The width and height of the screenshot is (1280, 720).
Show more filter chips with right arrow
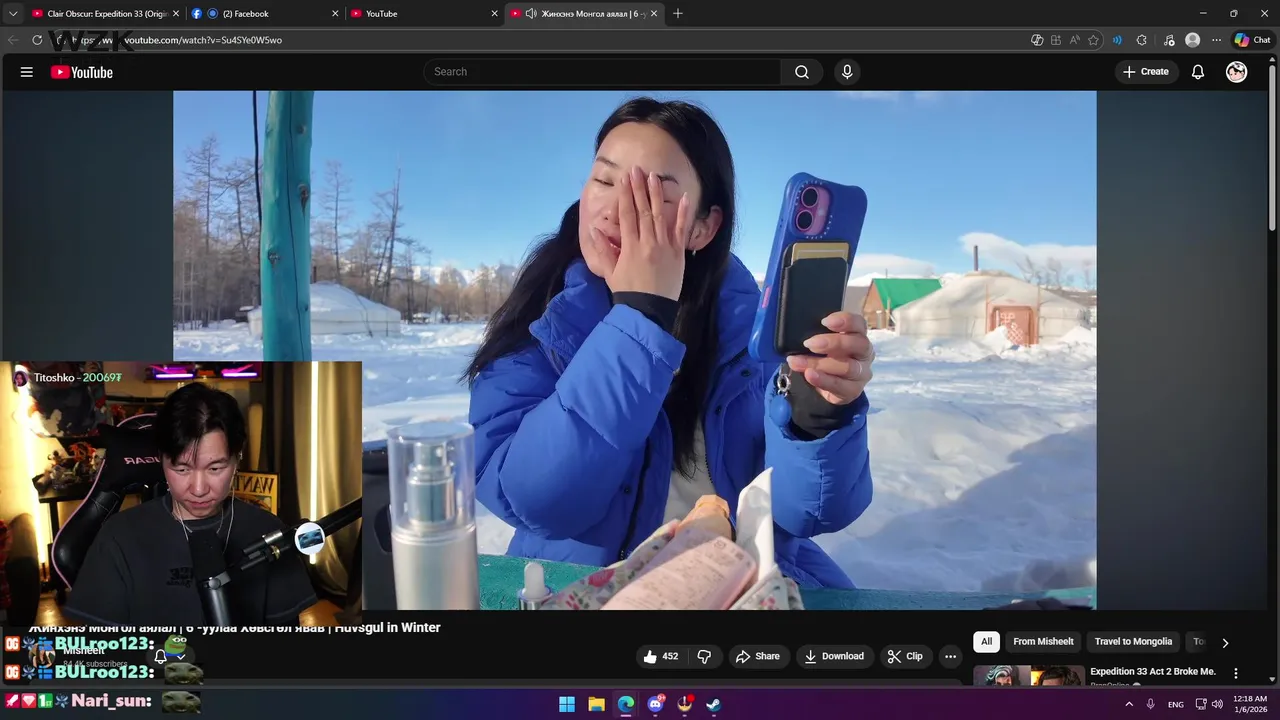(1225, 643)
